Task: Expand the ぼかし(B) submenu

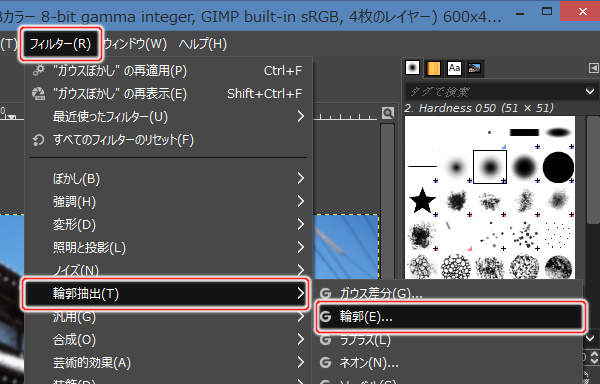Action: click(168, 179)
